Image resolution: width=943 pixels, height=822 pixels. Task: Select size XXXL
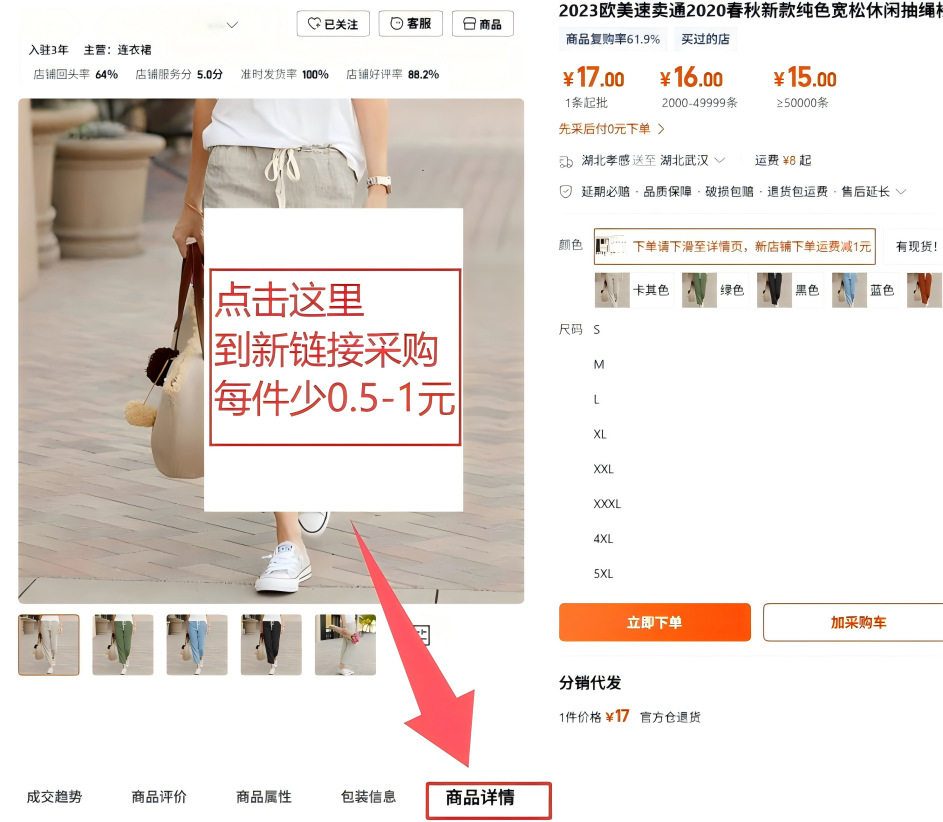(607, 504)
